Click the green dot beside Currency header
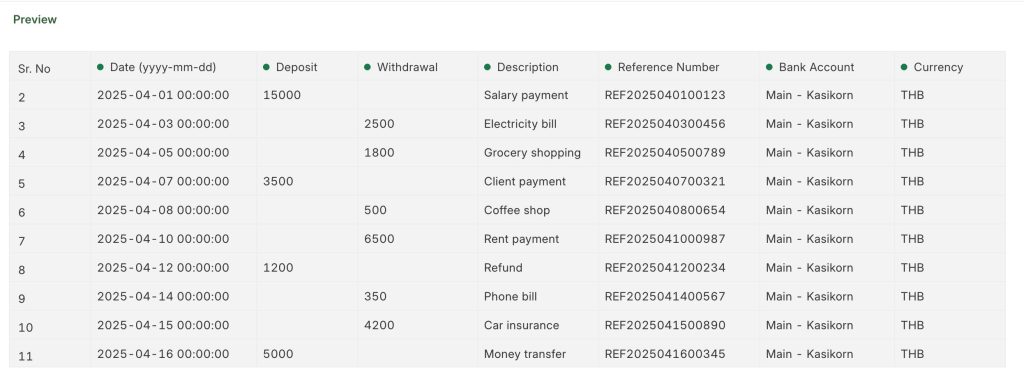This screenshot has width=1024, height=374. click(904, 67)
